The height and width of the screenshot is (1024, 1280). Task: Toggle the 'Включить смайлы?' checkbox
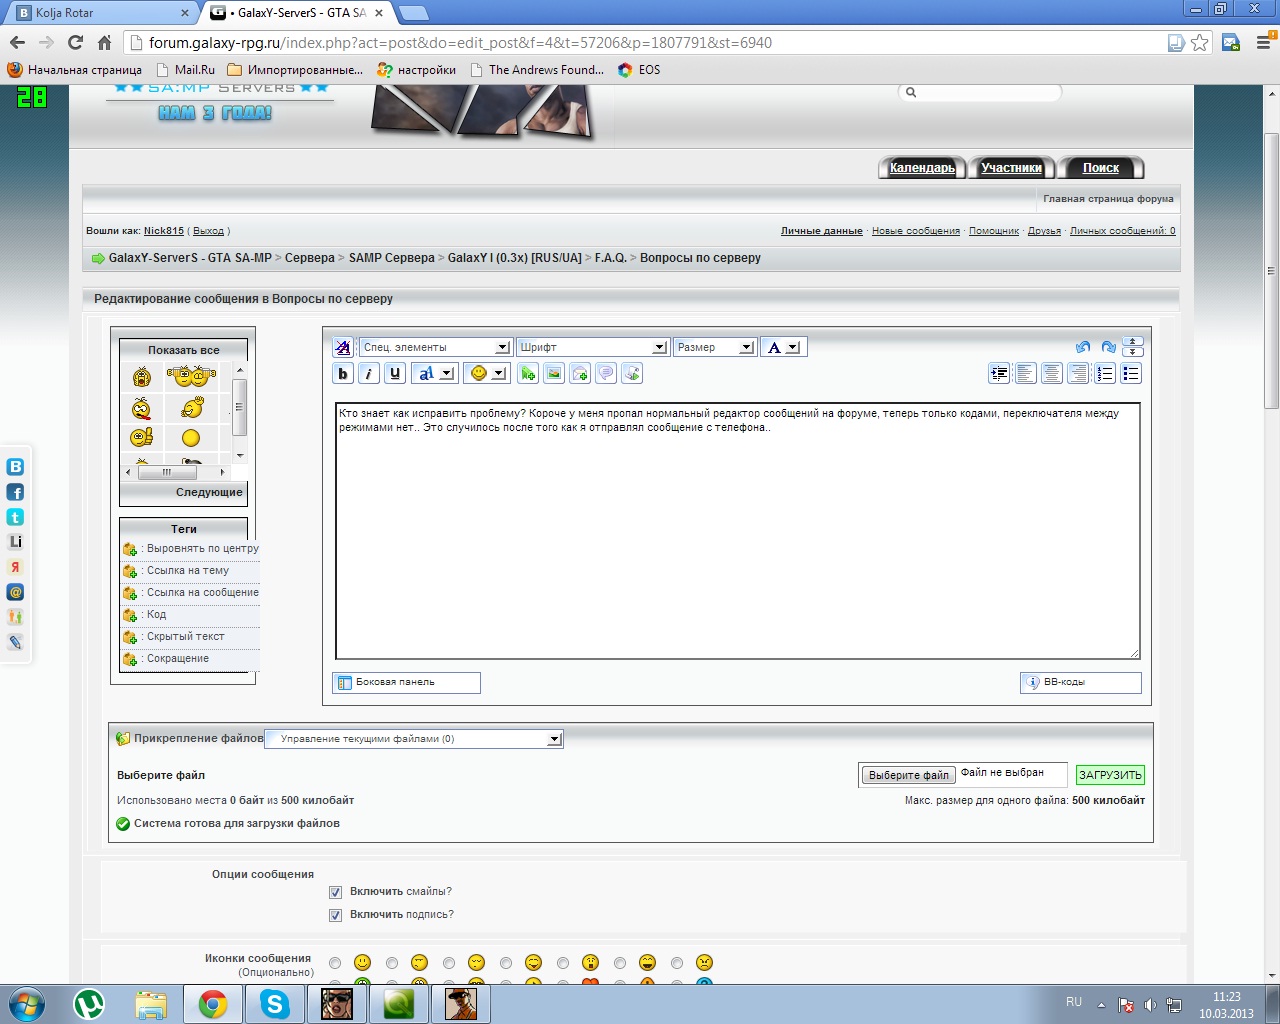click(335, 892)
